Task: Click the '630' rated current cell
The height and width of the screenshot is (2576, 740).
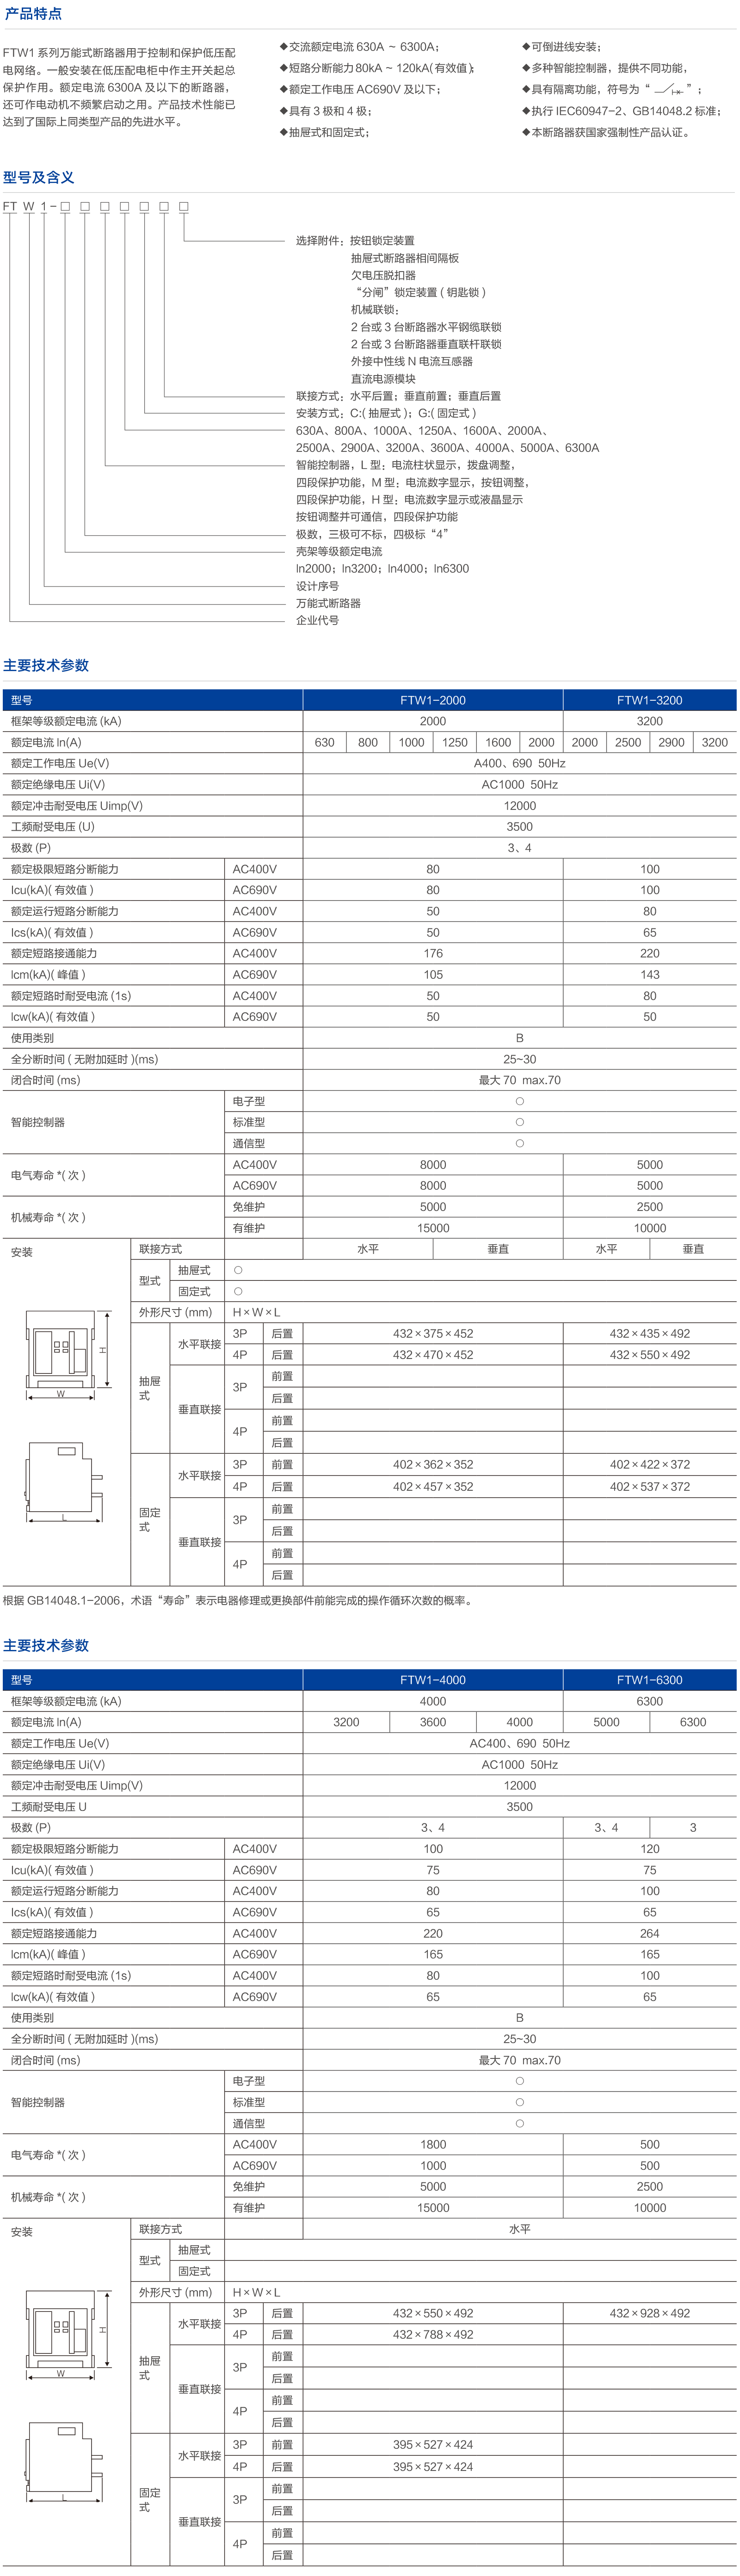Action: pyautogui.click(x=325, y=742)
